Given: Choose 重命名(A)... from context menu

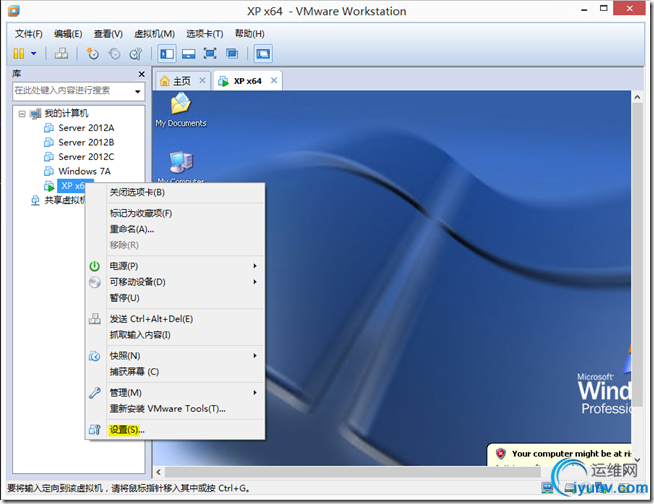Looking at the screenshot, I should (x=132, y=229).
